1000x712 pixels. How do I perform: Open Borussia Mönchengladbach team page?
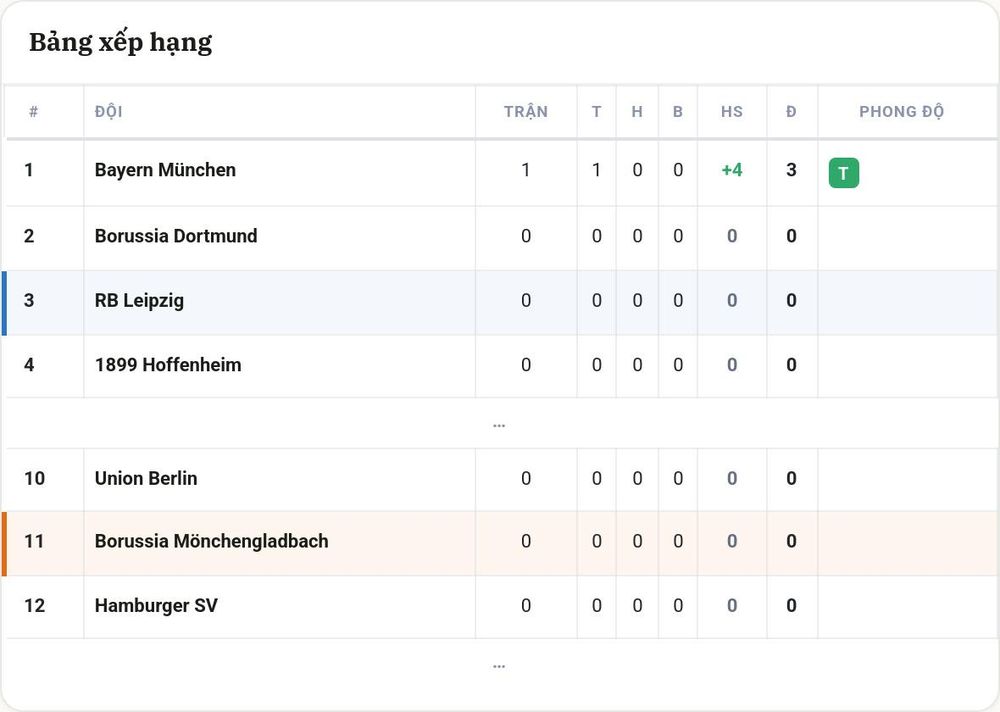point(211,540)
